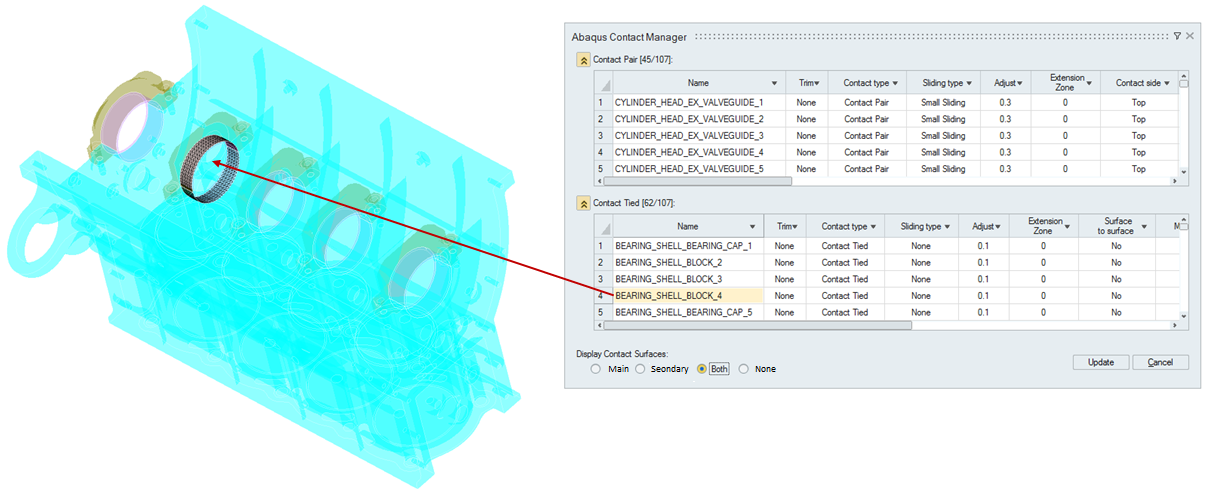Viewport: 1207px width, 495px height.
Task: Collapse the Contact Tied section
Action: click(x=583, y=203)
